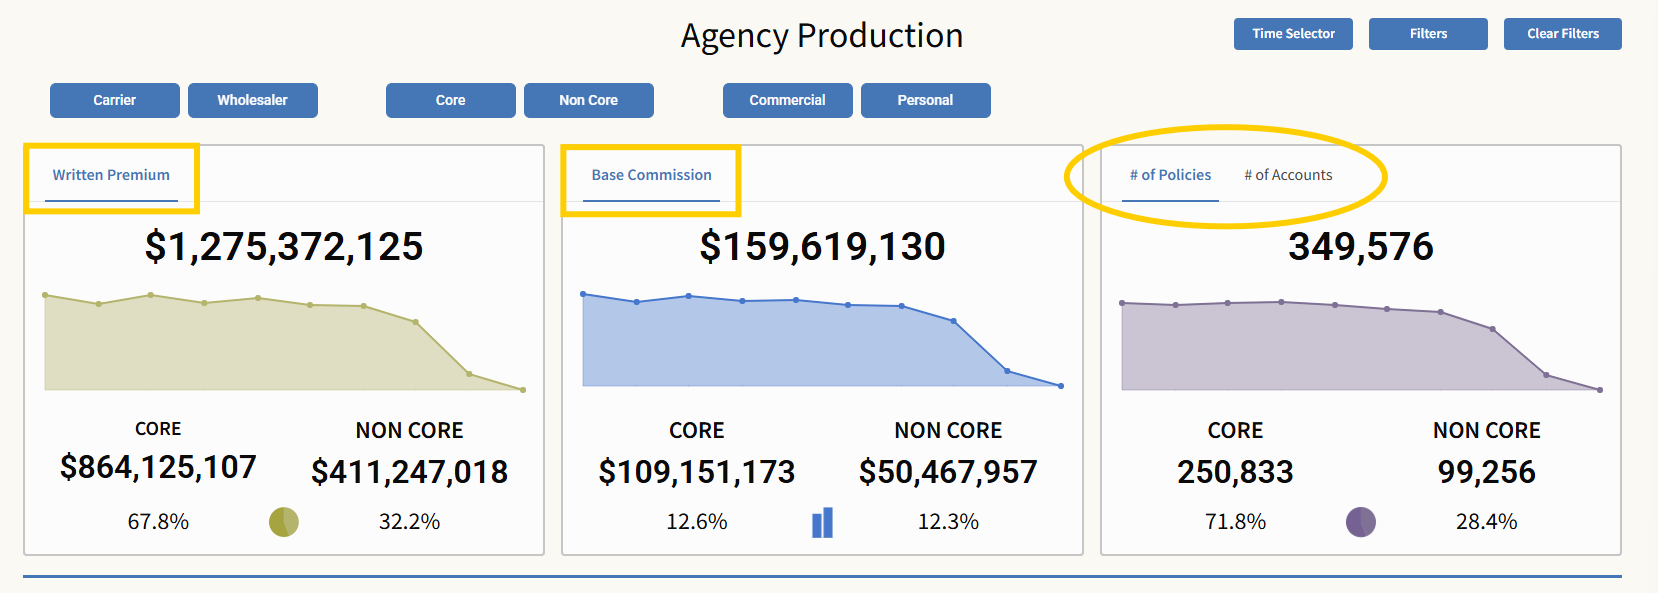
Task: Toggle the Wholesaler filter
Action: coord(252,100)
